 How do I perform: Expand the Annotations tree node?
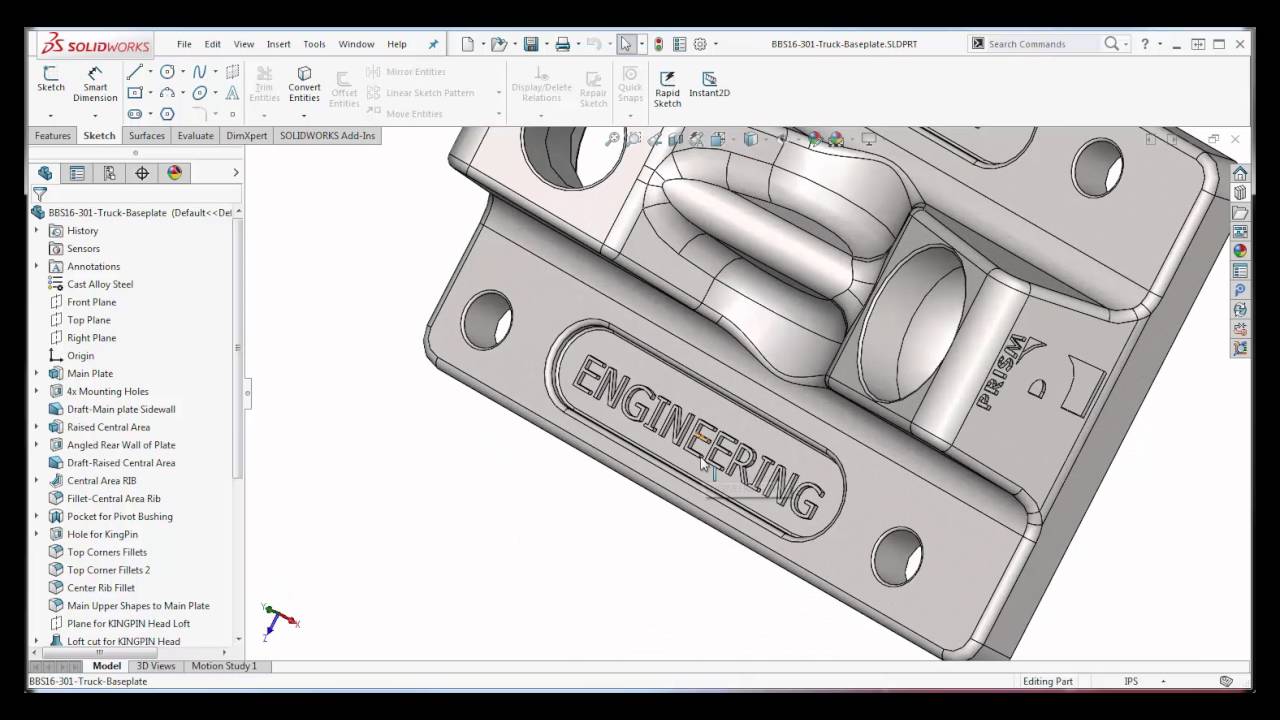(37, 266)
